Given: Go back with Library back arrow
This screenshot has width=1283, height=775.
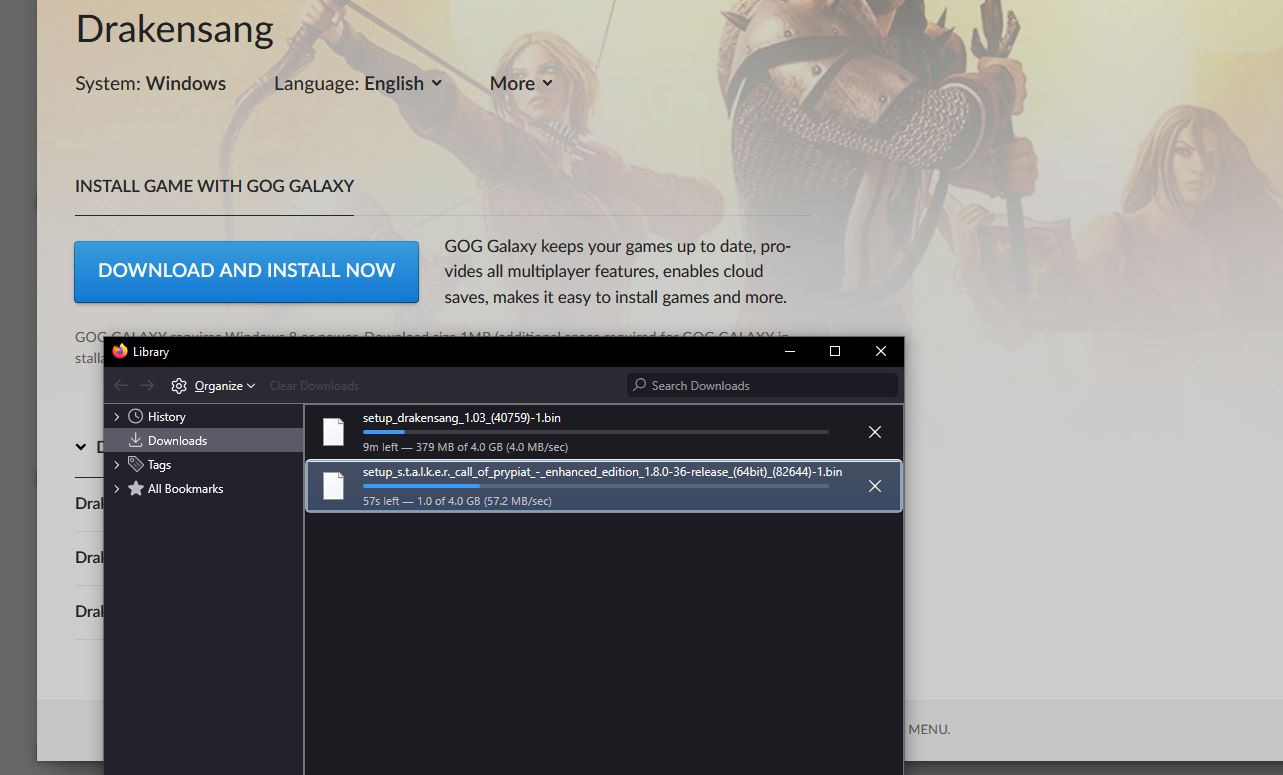Looking at the screenshot, I should tap(121, 386).
